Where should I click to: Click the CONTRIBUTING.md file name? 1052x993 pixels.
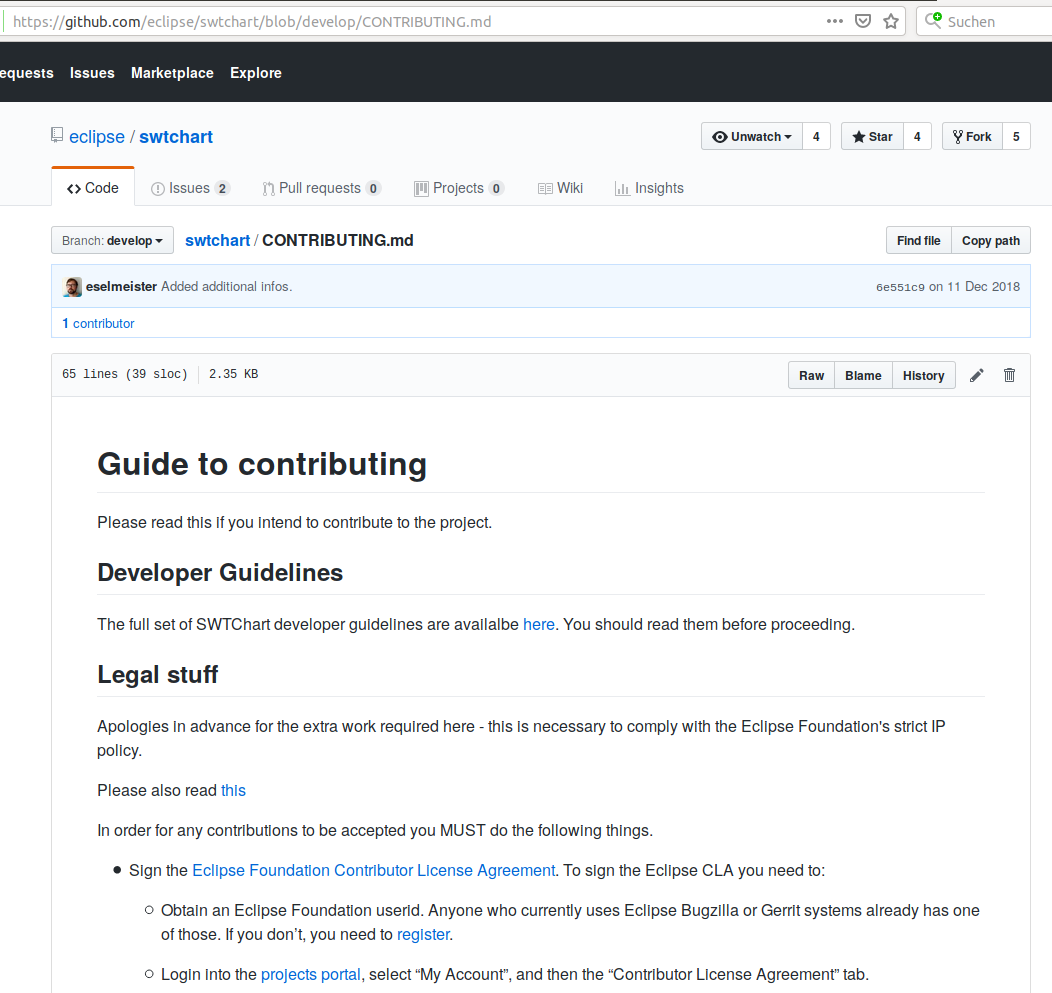pos(337,240)
